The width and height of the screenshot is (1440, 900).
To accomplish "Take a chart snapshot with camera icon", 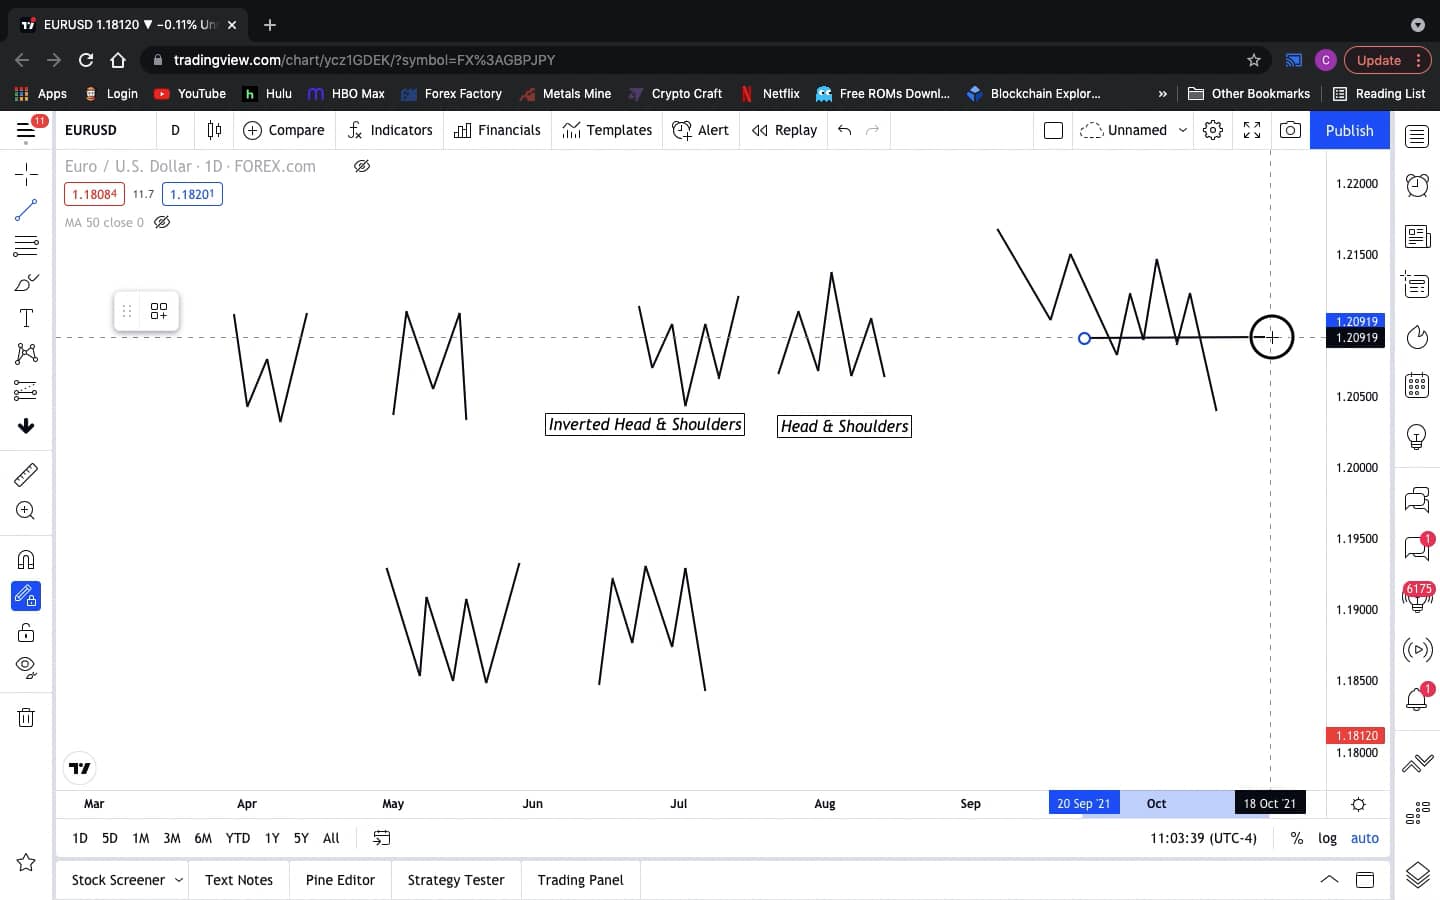I will pyautogui.click(x=1291, y=130).
